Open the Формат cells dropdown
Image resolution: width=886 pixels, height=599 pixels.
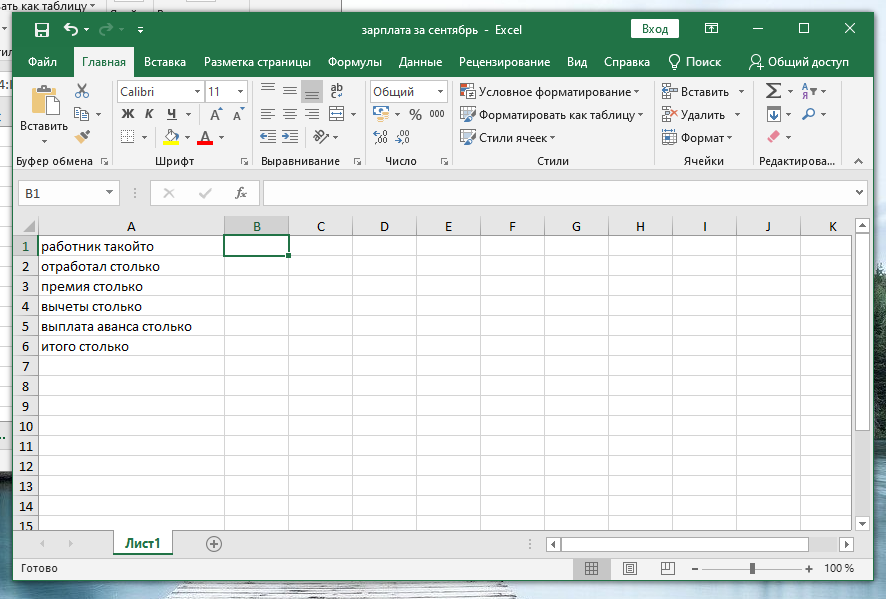[697, 137]
